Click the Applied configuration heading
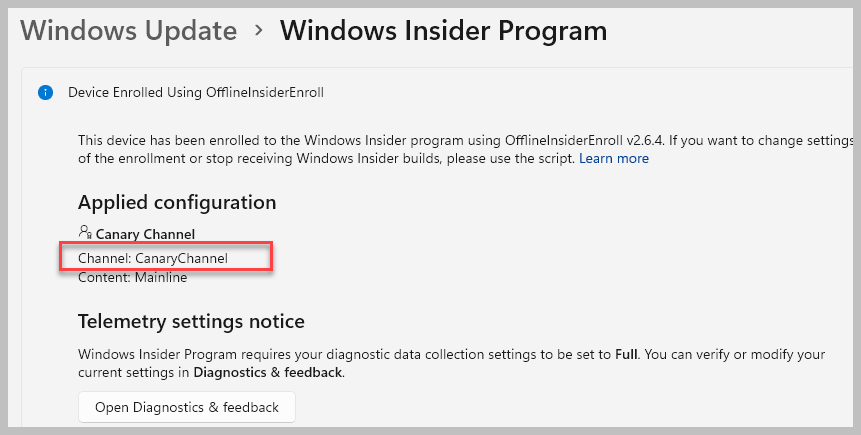The height and width of the screenshot is (435, 861). click(177, 202)
